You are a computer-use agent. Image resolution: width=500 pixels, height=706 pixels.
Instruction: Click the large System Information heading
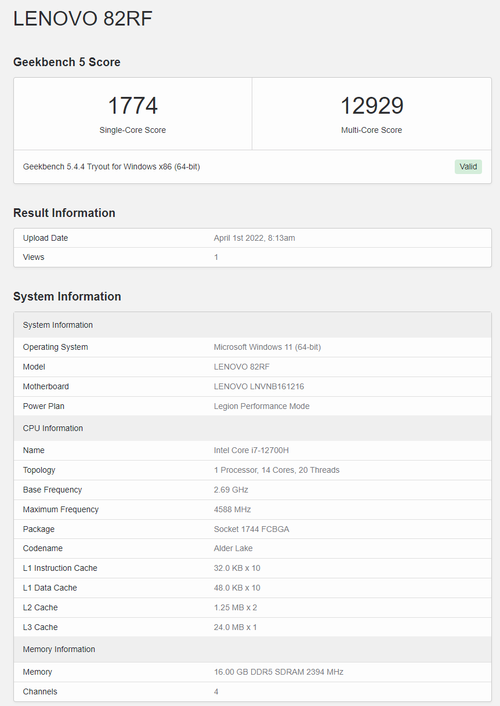[67, 296]
